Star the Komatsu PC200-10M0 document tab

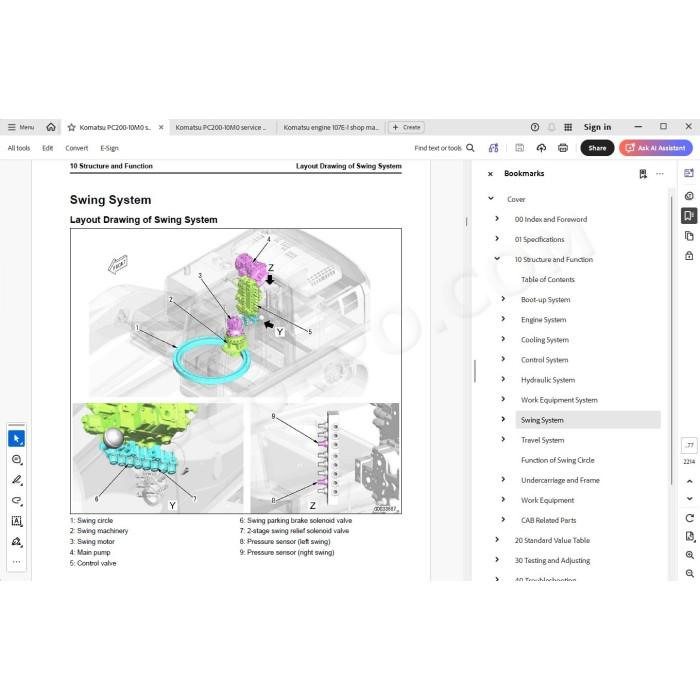tap(71, 127)
